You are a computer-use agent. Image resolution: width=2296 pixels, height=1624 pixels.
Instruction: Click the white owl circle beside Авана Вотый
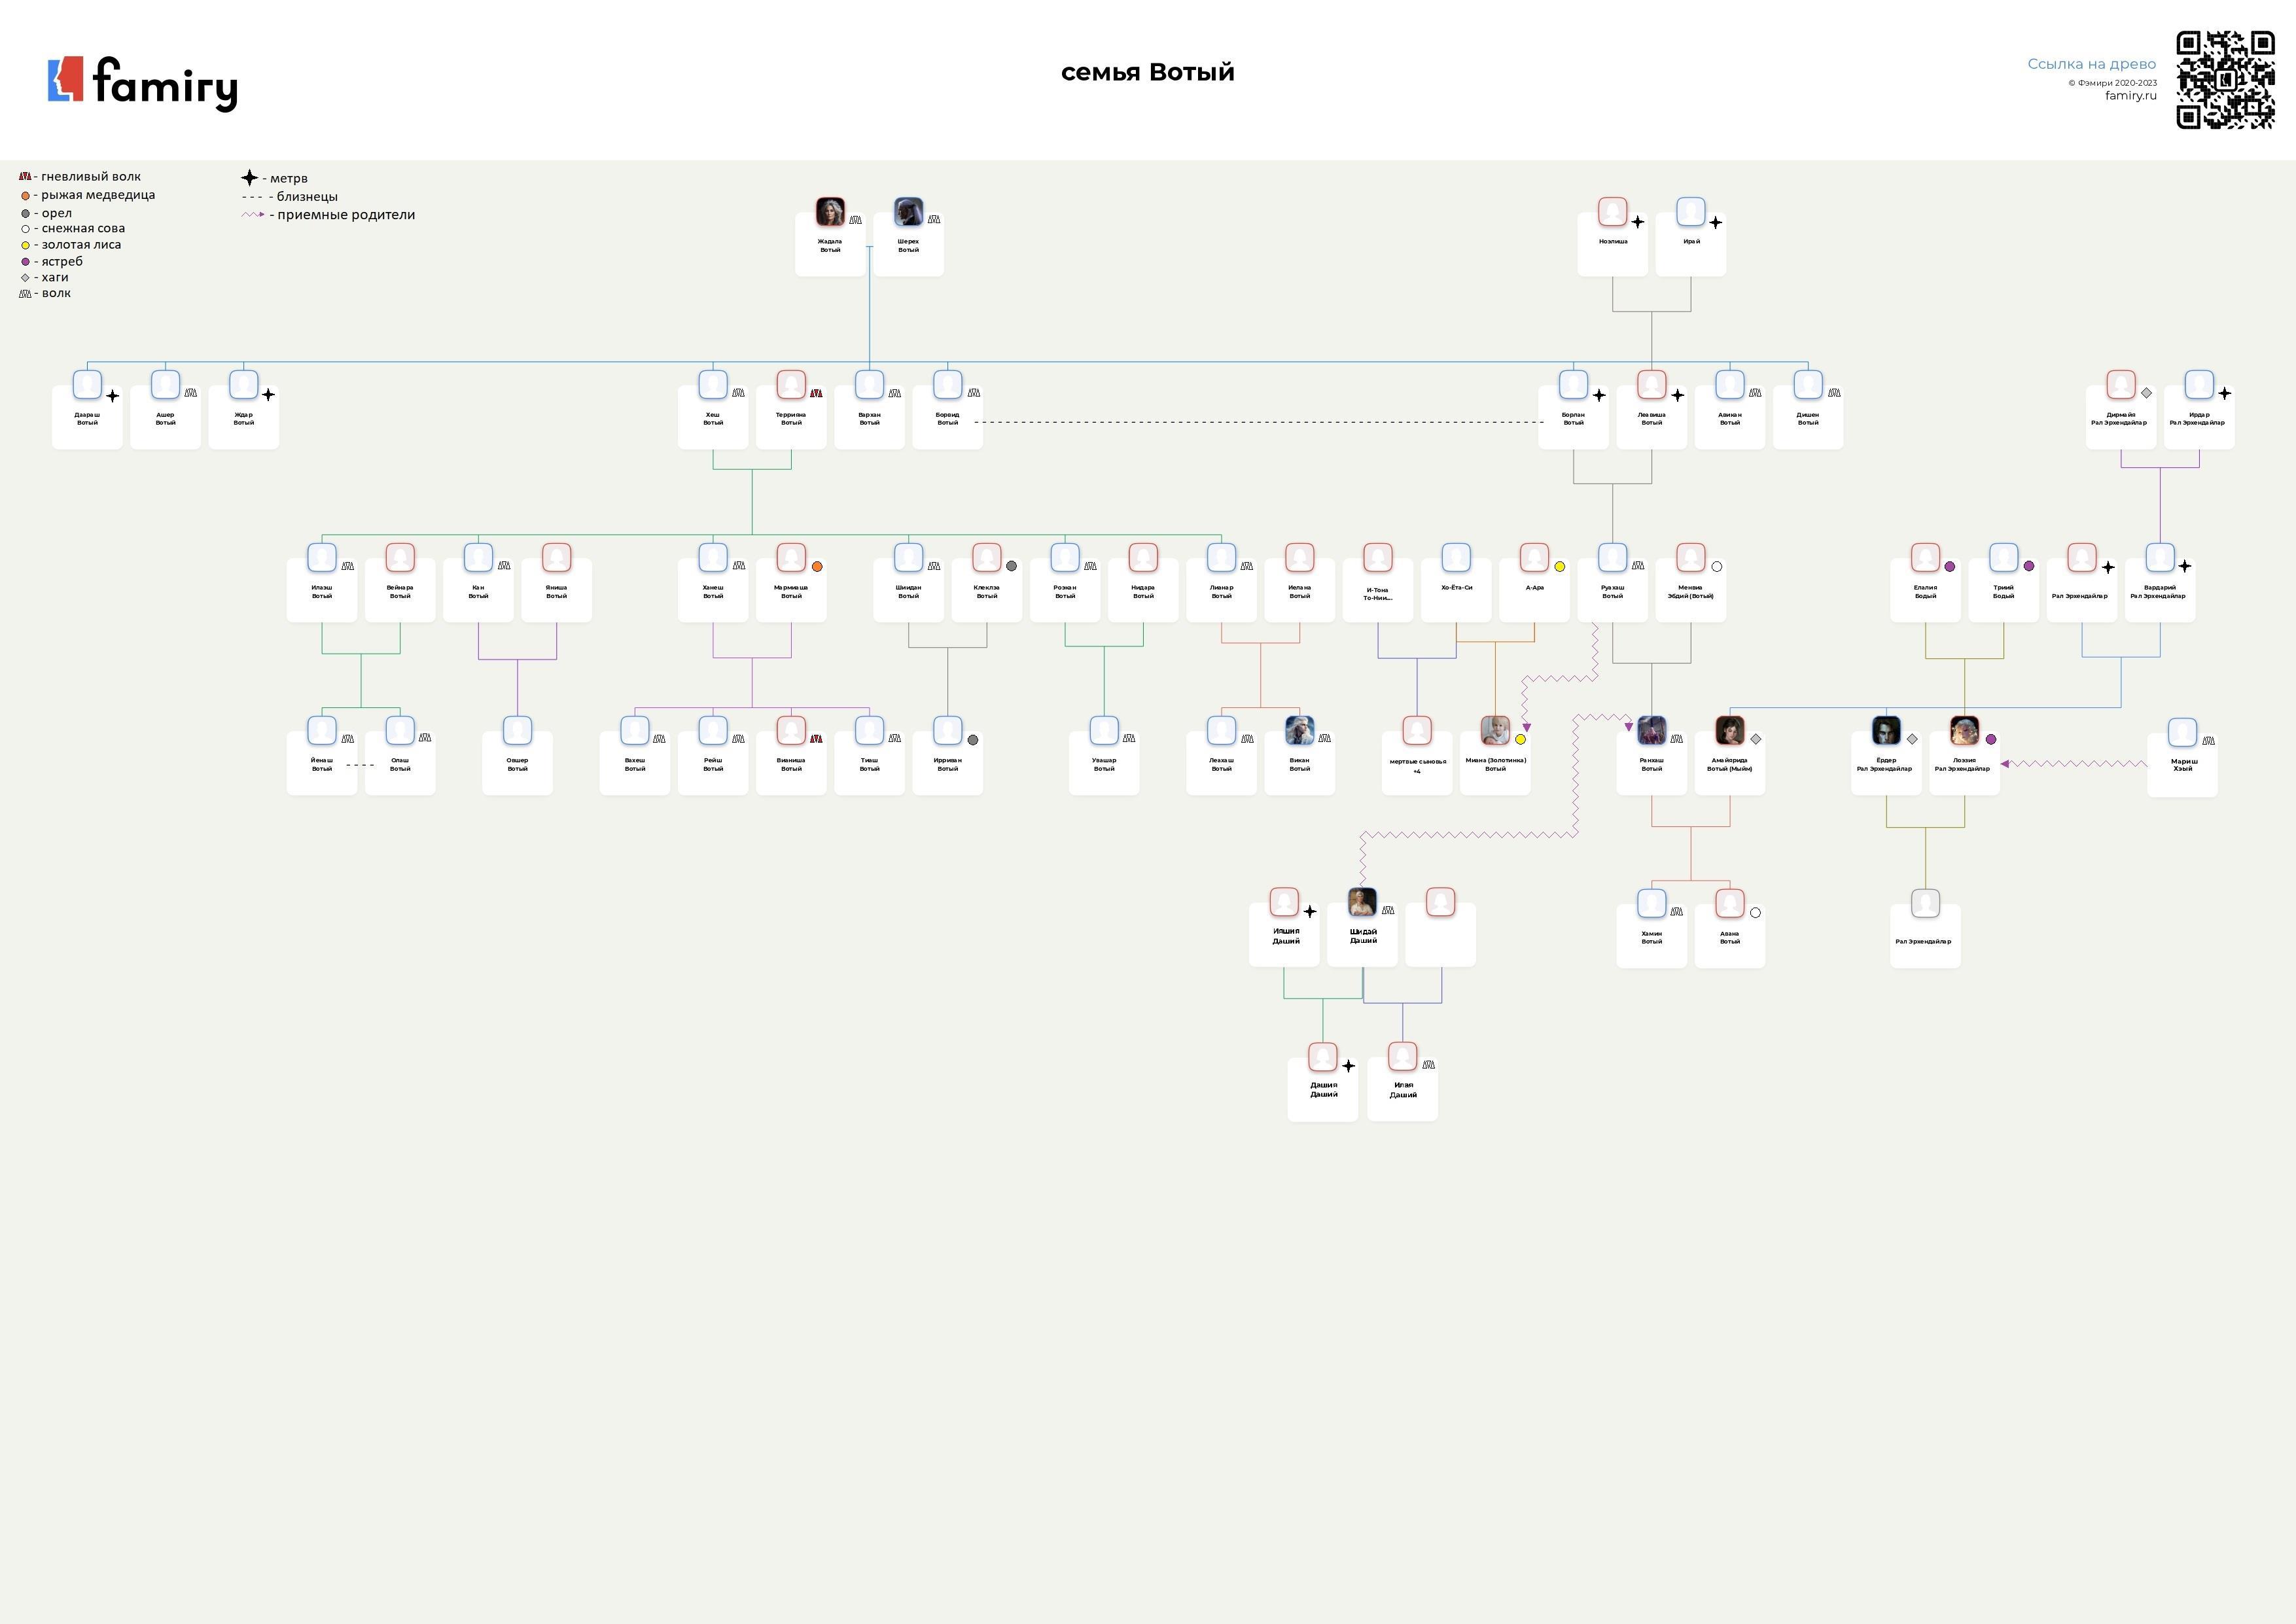coord(1755,913)
